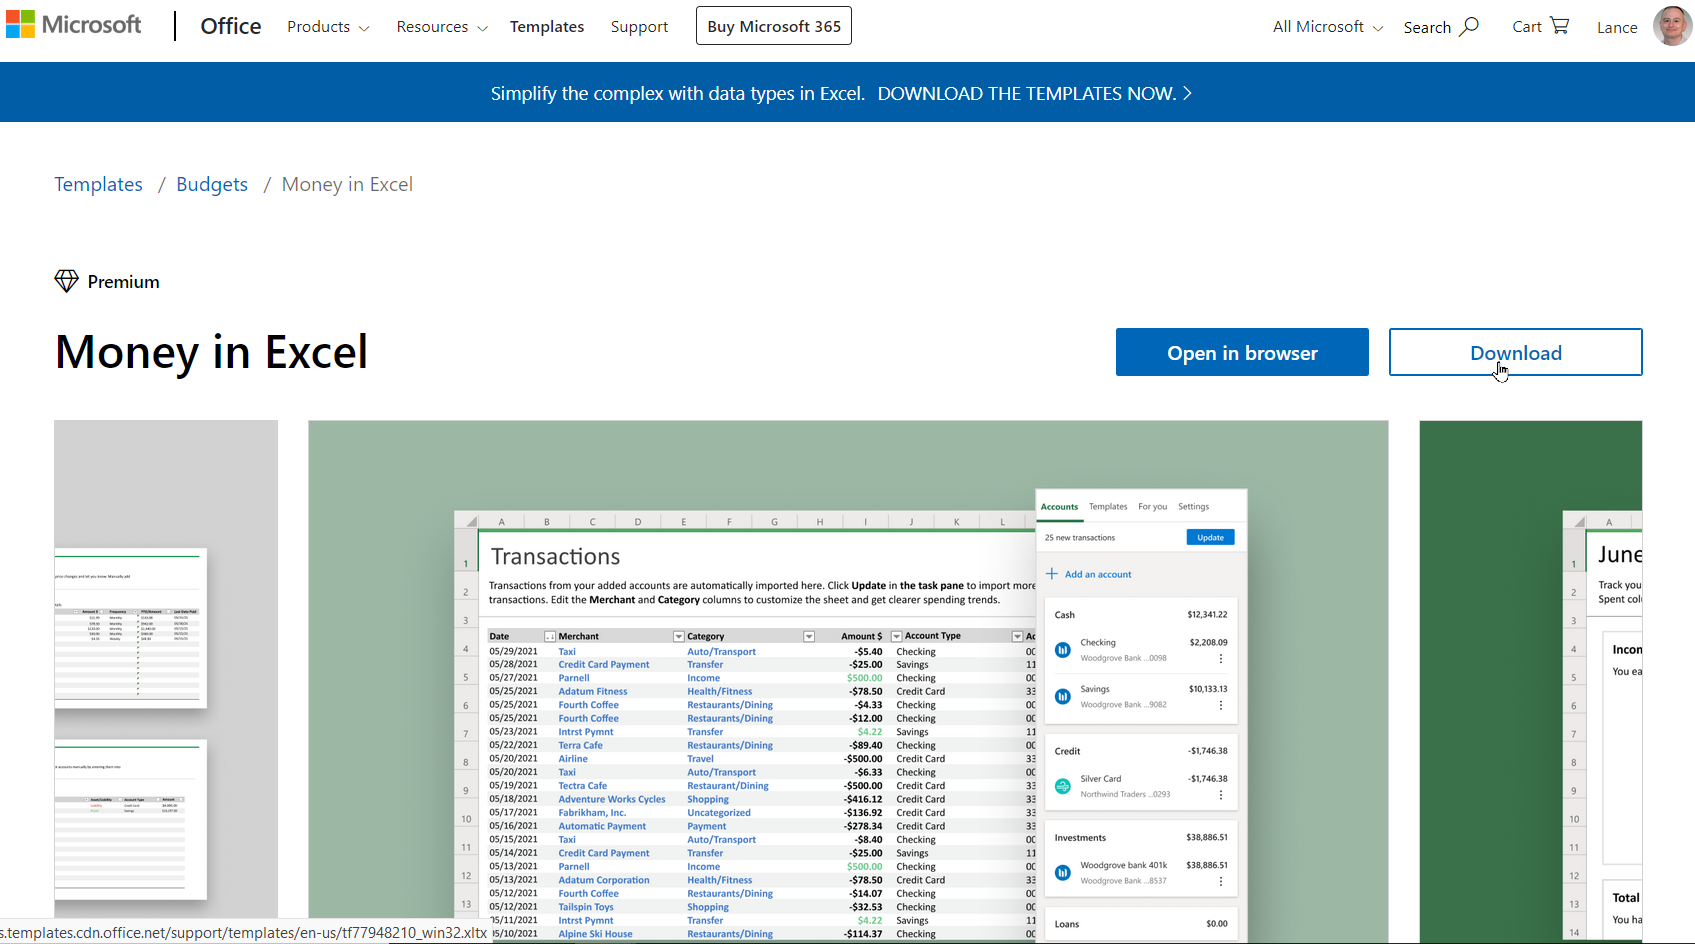
Task: Open the shopping Cart icon
Action: click(x=1559, y=26)
